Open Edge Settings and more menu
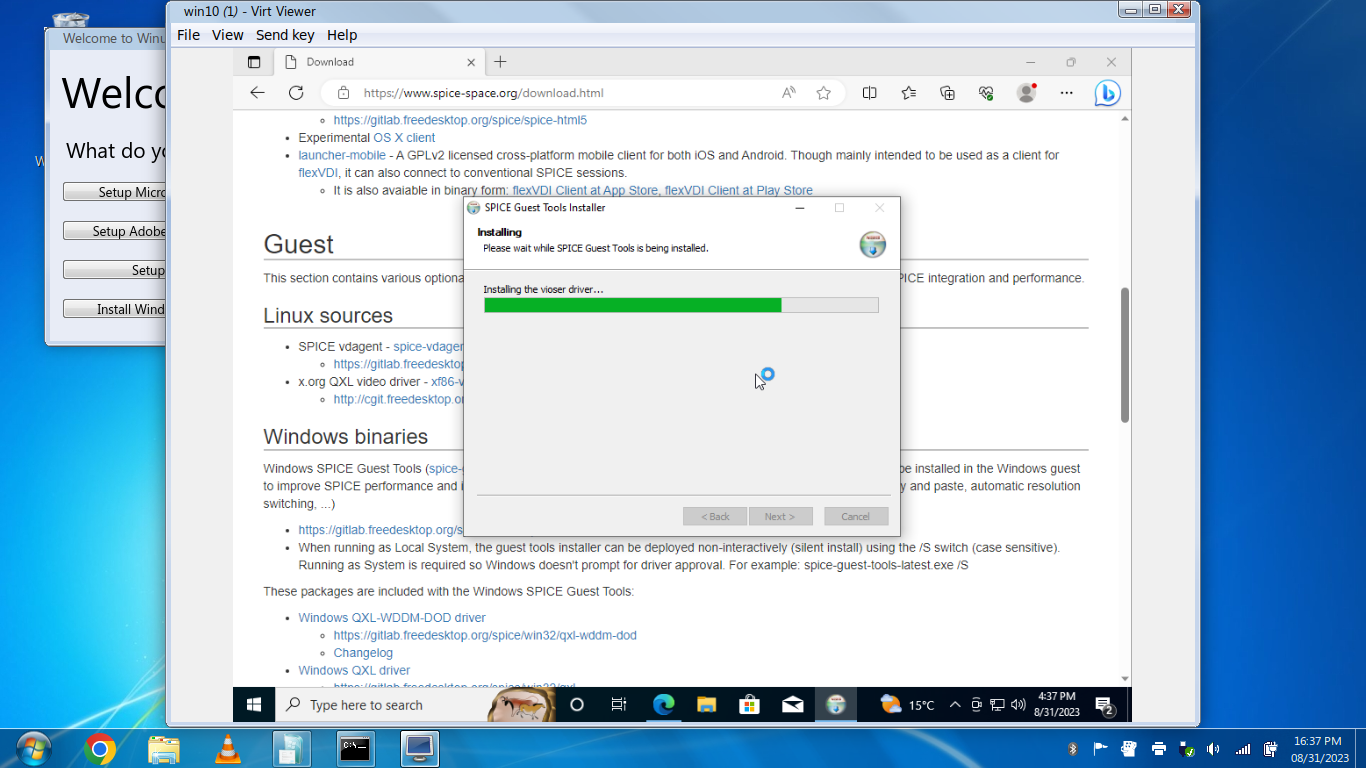 coord(1066,93)
